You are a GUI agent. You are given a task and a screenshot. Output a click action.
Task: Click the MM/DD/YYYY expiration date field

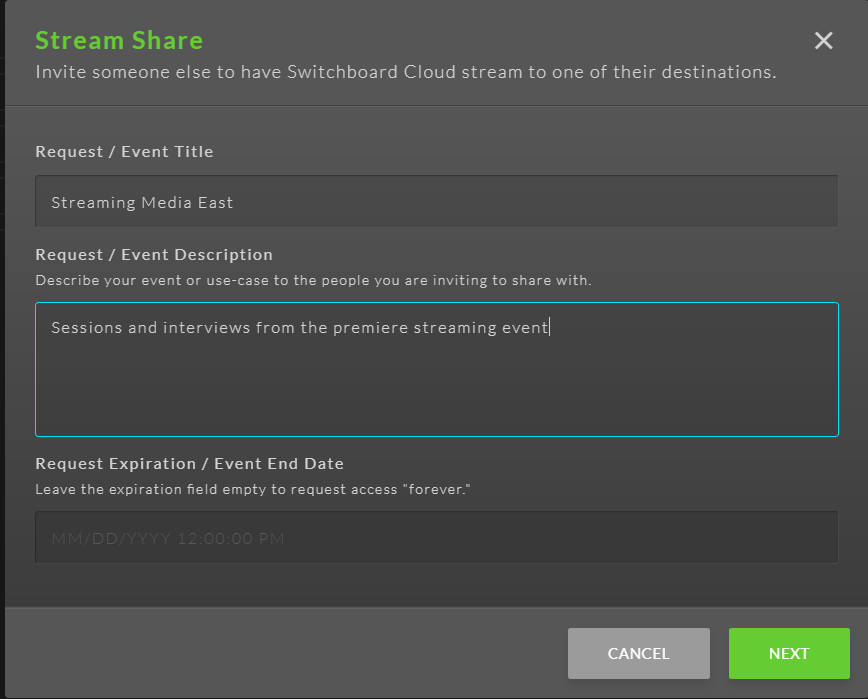pyautogui.click(x=436, y=537)
